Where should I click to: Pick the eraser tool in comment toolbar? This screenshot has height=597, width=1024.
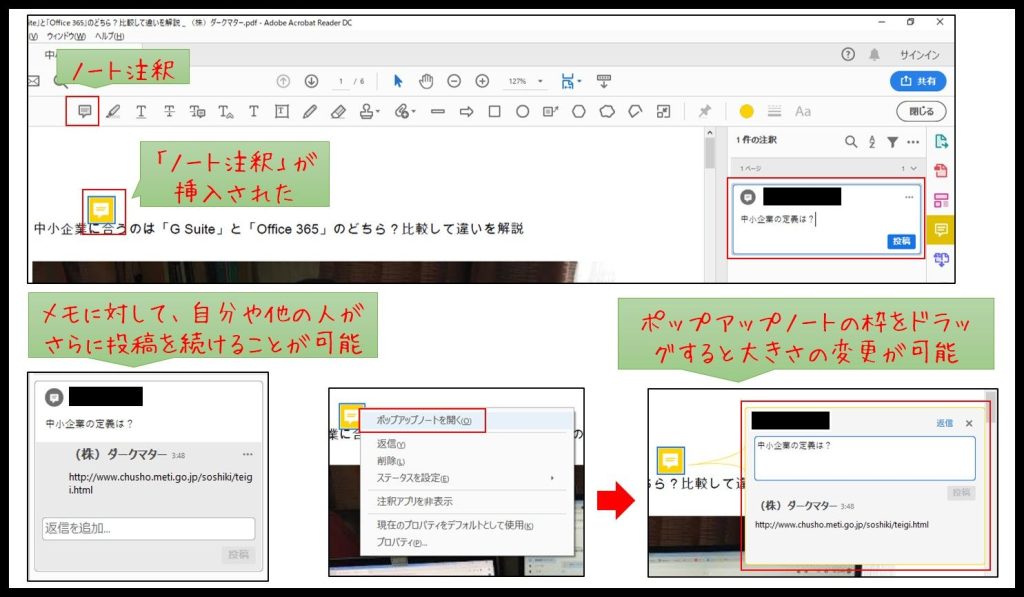pos(338,112)
